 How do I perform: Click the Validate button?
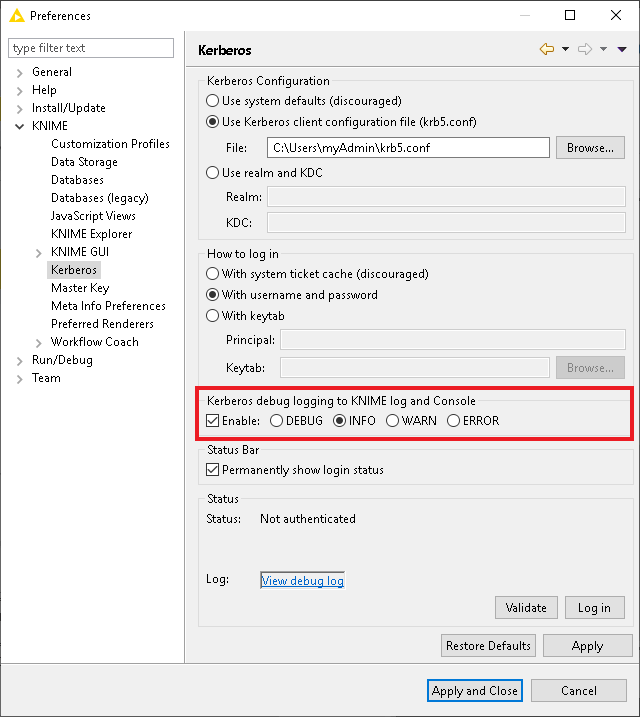coord(526,608)
